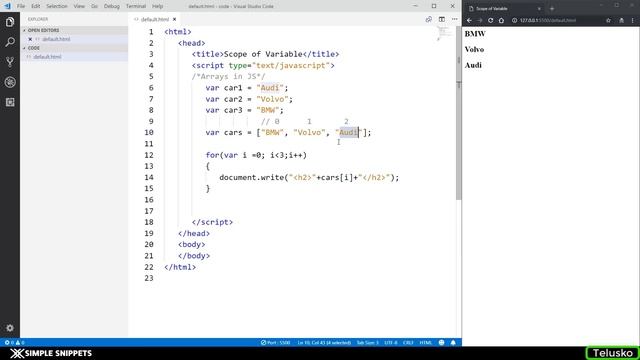Click the Tab Size status entry
This screenshot has width=640, height=360.
(367, 342)
